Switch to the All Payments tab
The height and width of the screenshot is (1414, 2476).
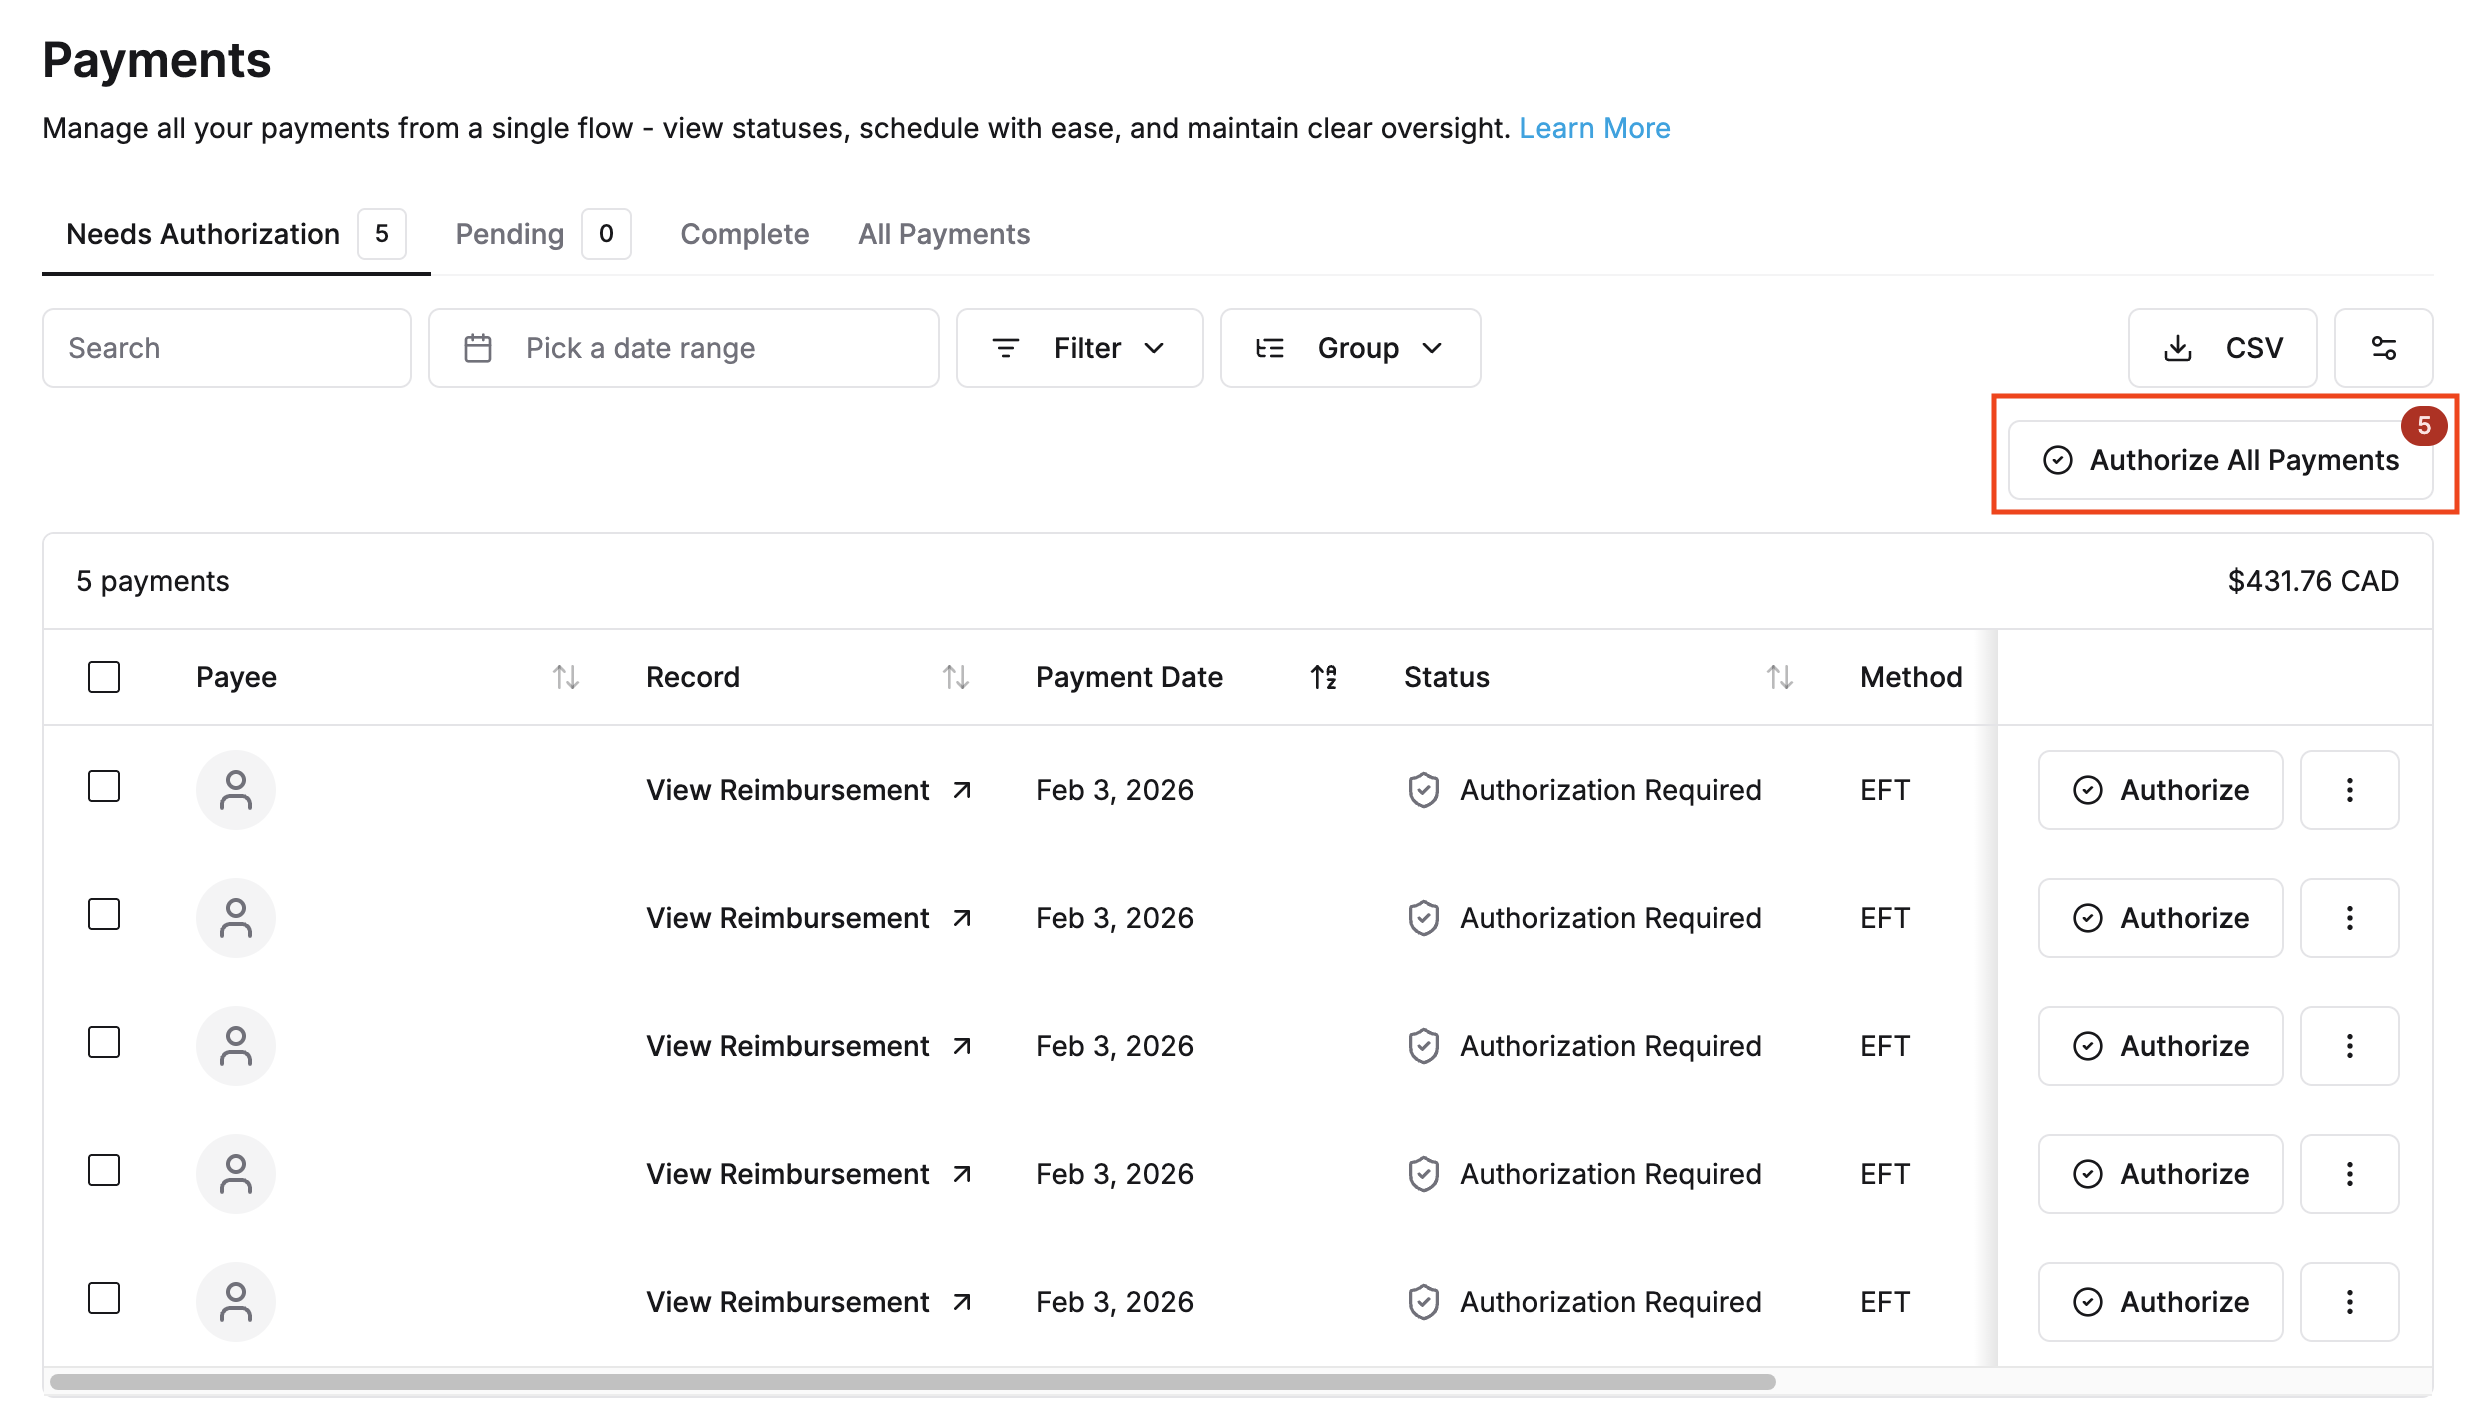point(943,234)
